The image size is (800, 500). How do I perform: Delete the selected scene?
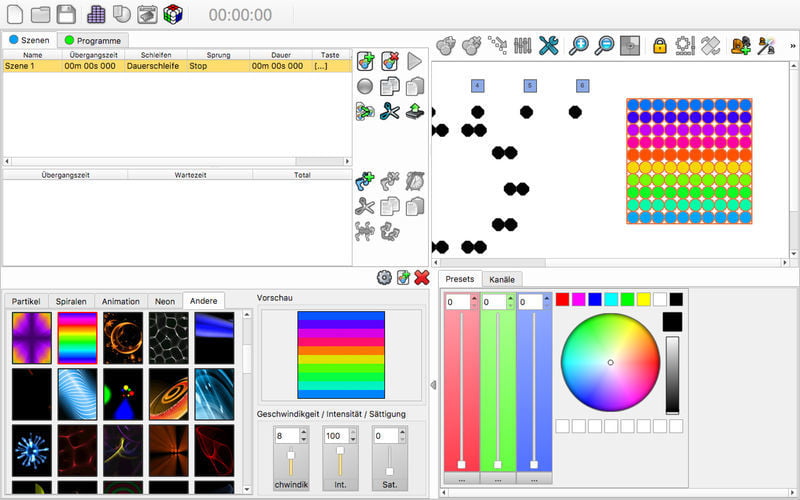click(x=390, y=61)
